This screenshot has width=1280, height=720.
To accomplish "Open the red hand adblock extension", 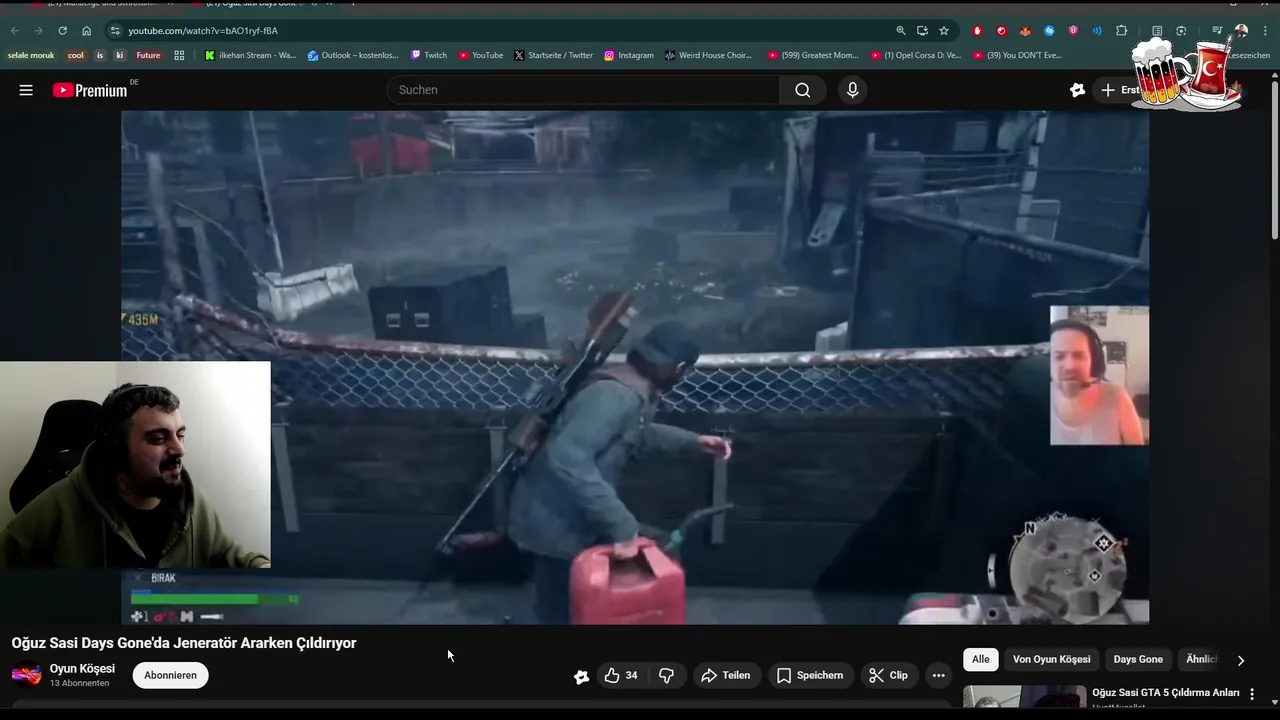I will tap(977, 31).
